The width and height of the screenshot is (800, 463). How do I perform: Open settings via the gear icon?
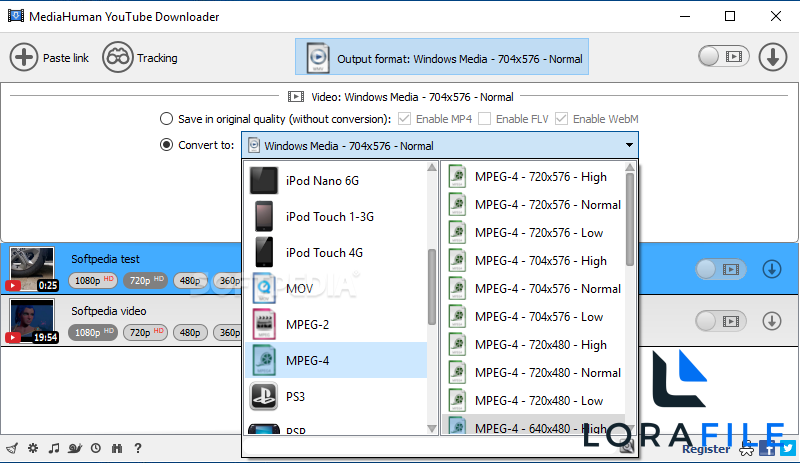33,448
